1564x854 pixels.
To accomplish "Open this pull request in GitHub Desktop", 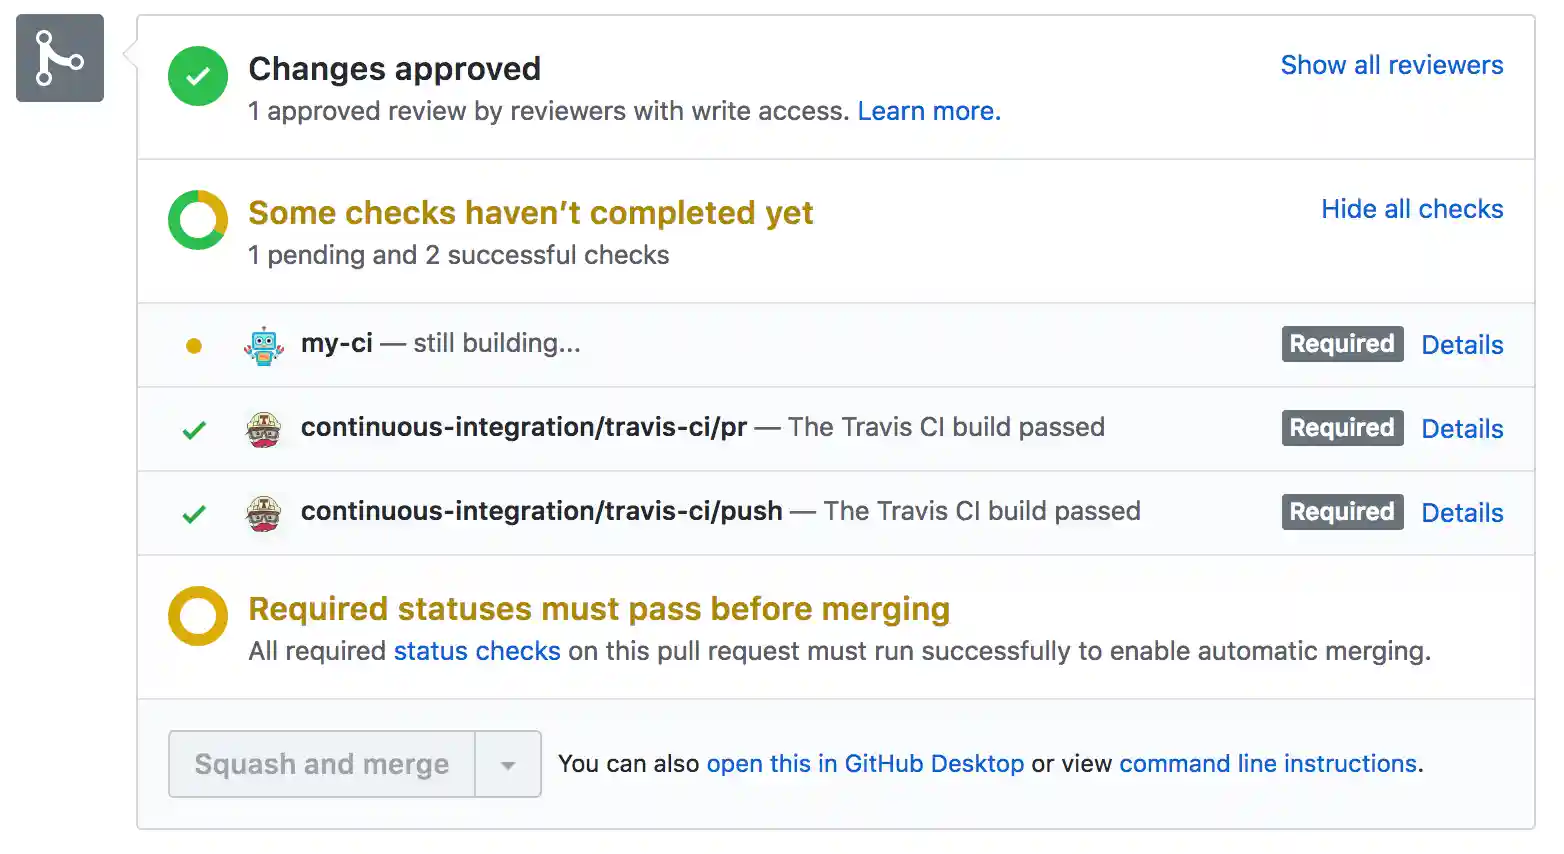I will pos(866,763).
